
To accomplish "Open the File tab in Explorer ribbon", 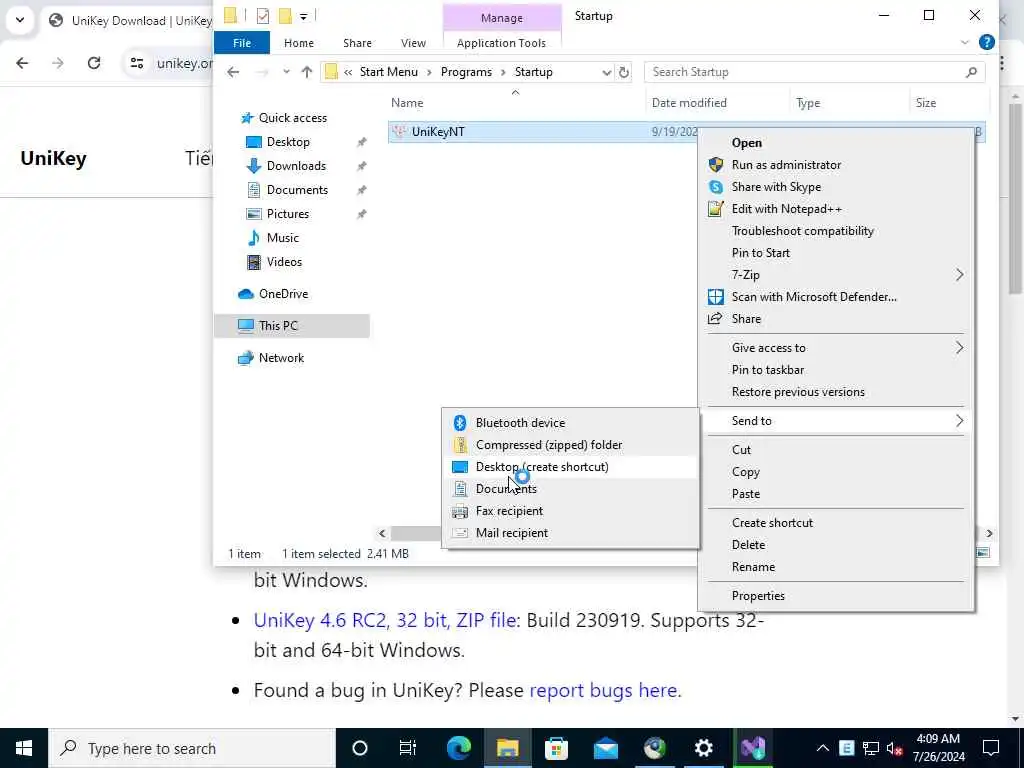I will click(x=242, y=43).
